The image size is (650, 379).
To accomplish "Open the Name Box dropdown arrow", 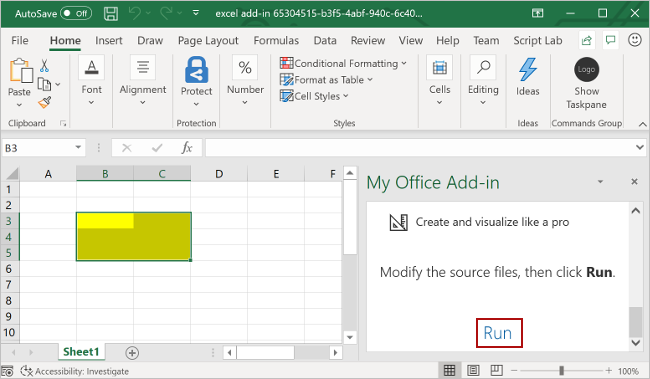I will tap(78, 147).
